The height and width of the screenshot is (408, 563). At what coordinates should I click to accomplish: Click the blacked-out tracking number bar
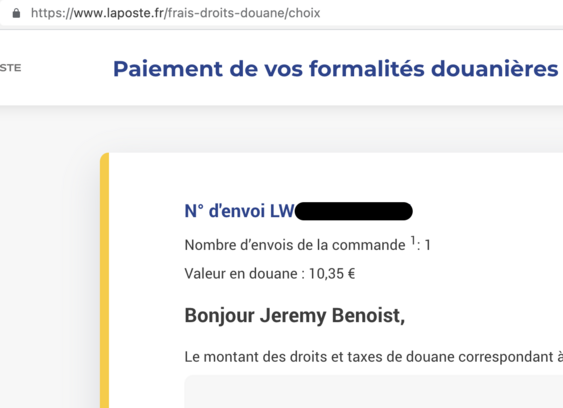click(354, 211)
